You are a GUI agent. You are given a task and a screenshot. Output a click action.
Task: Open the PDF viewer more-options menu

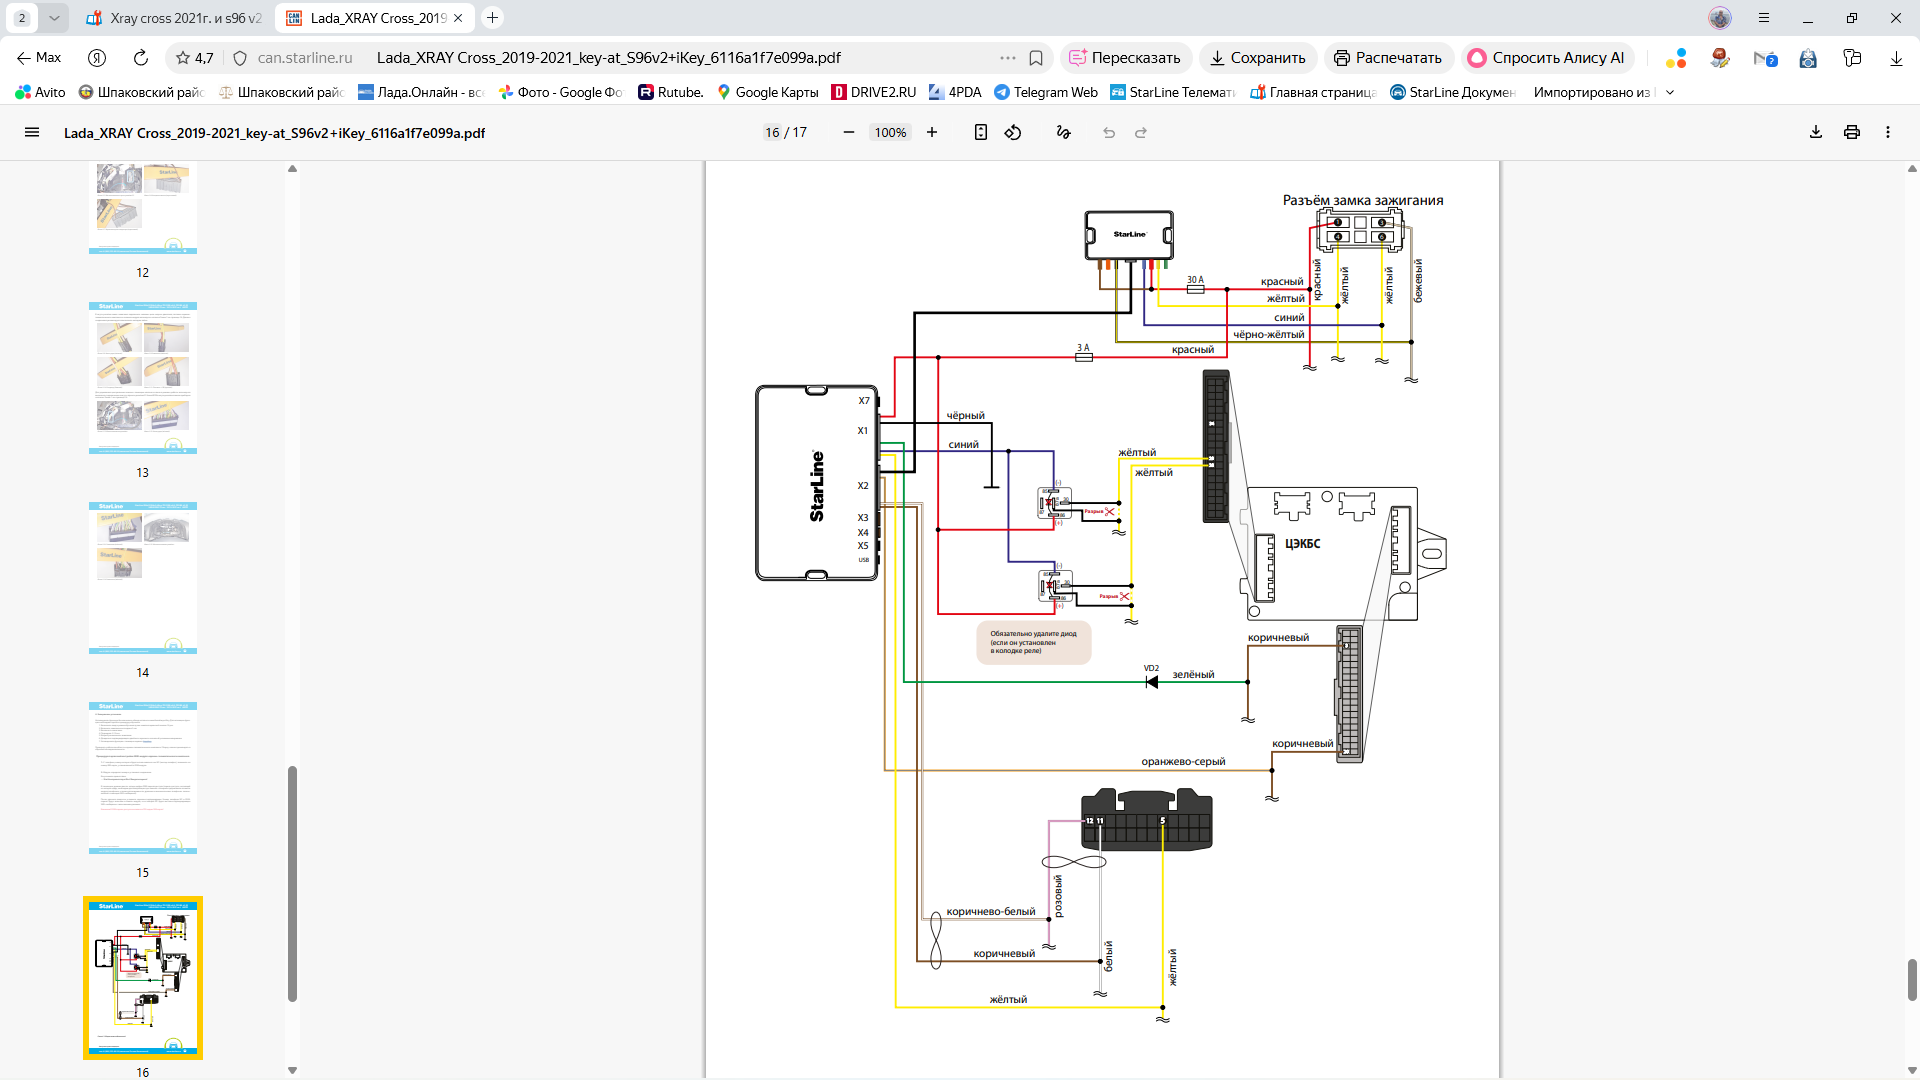tap(1888, 132)
